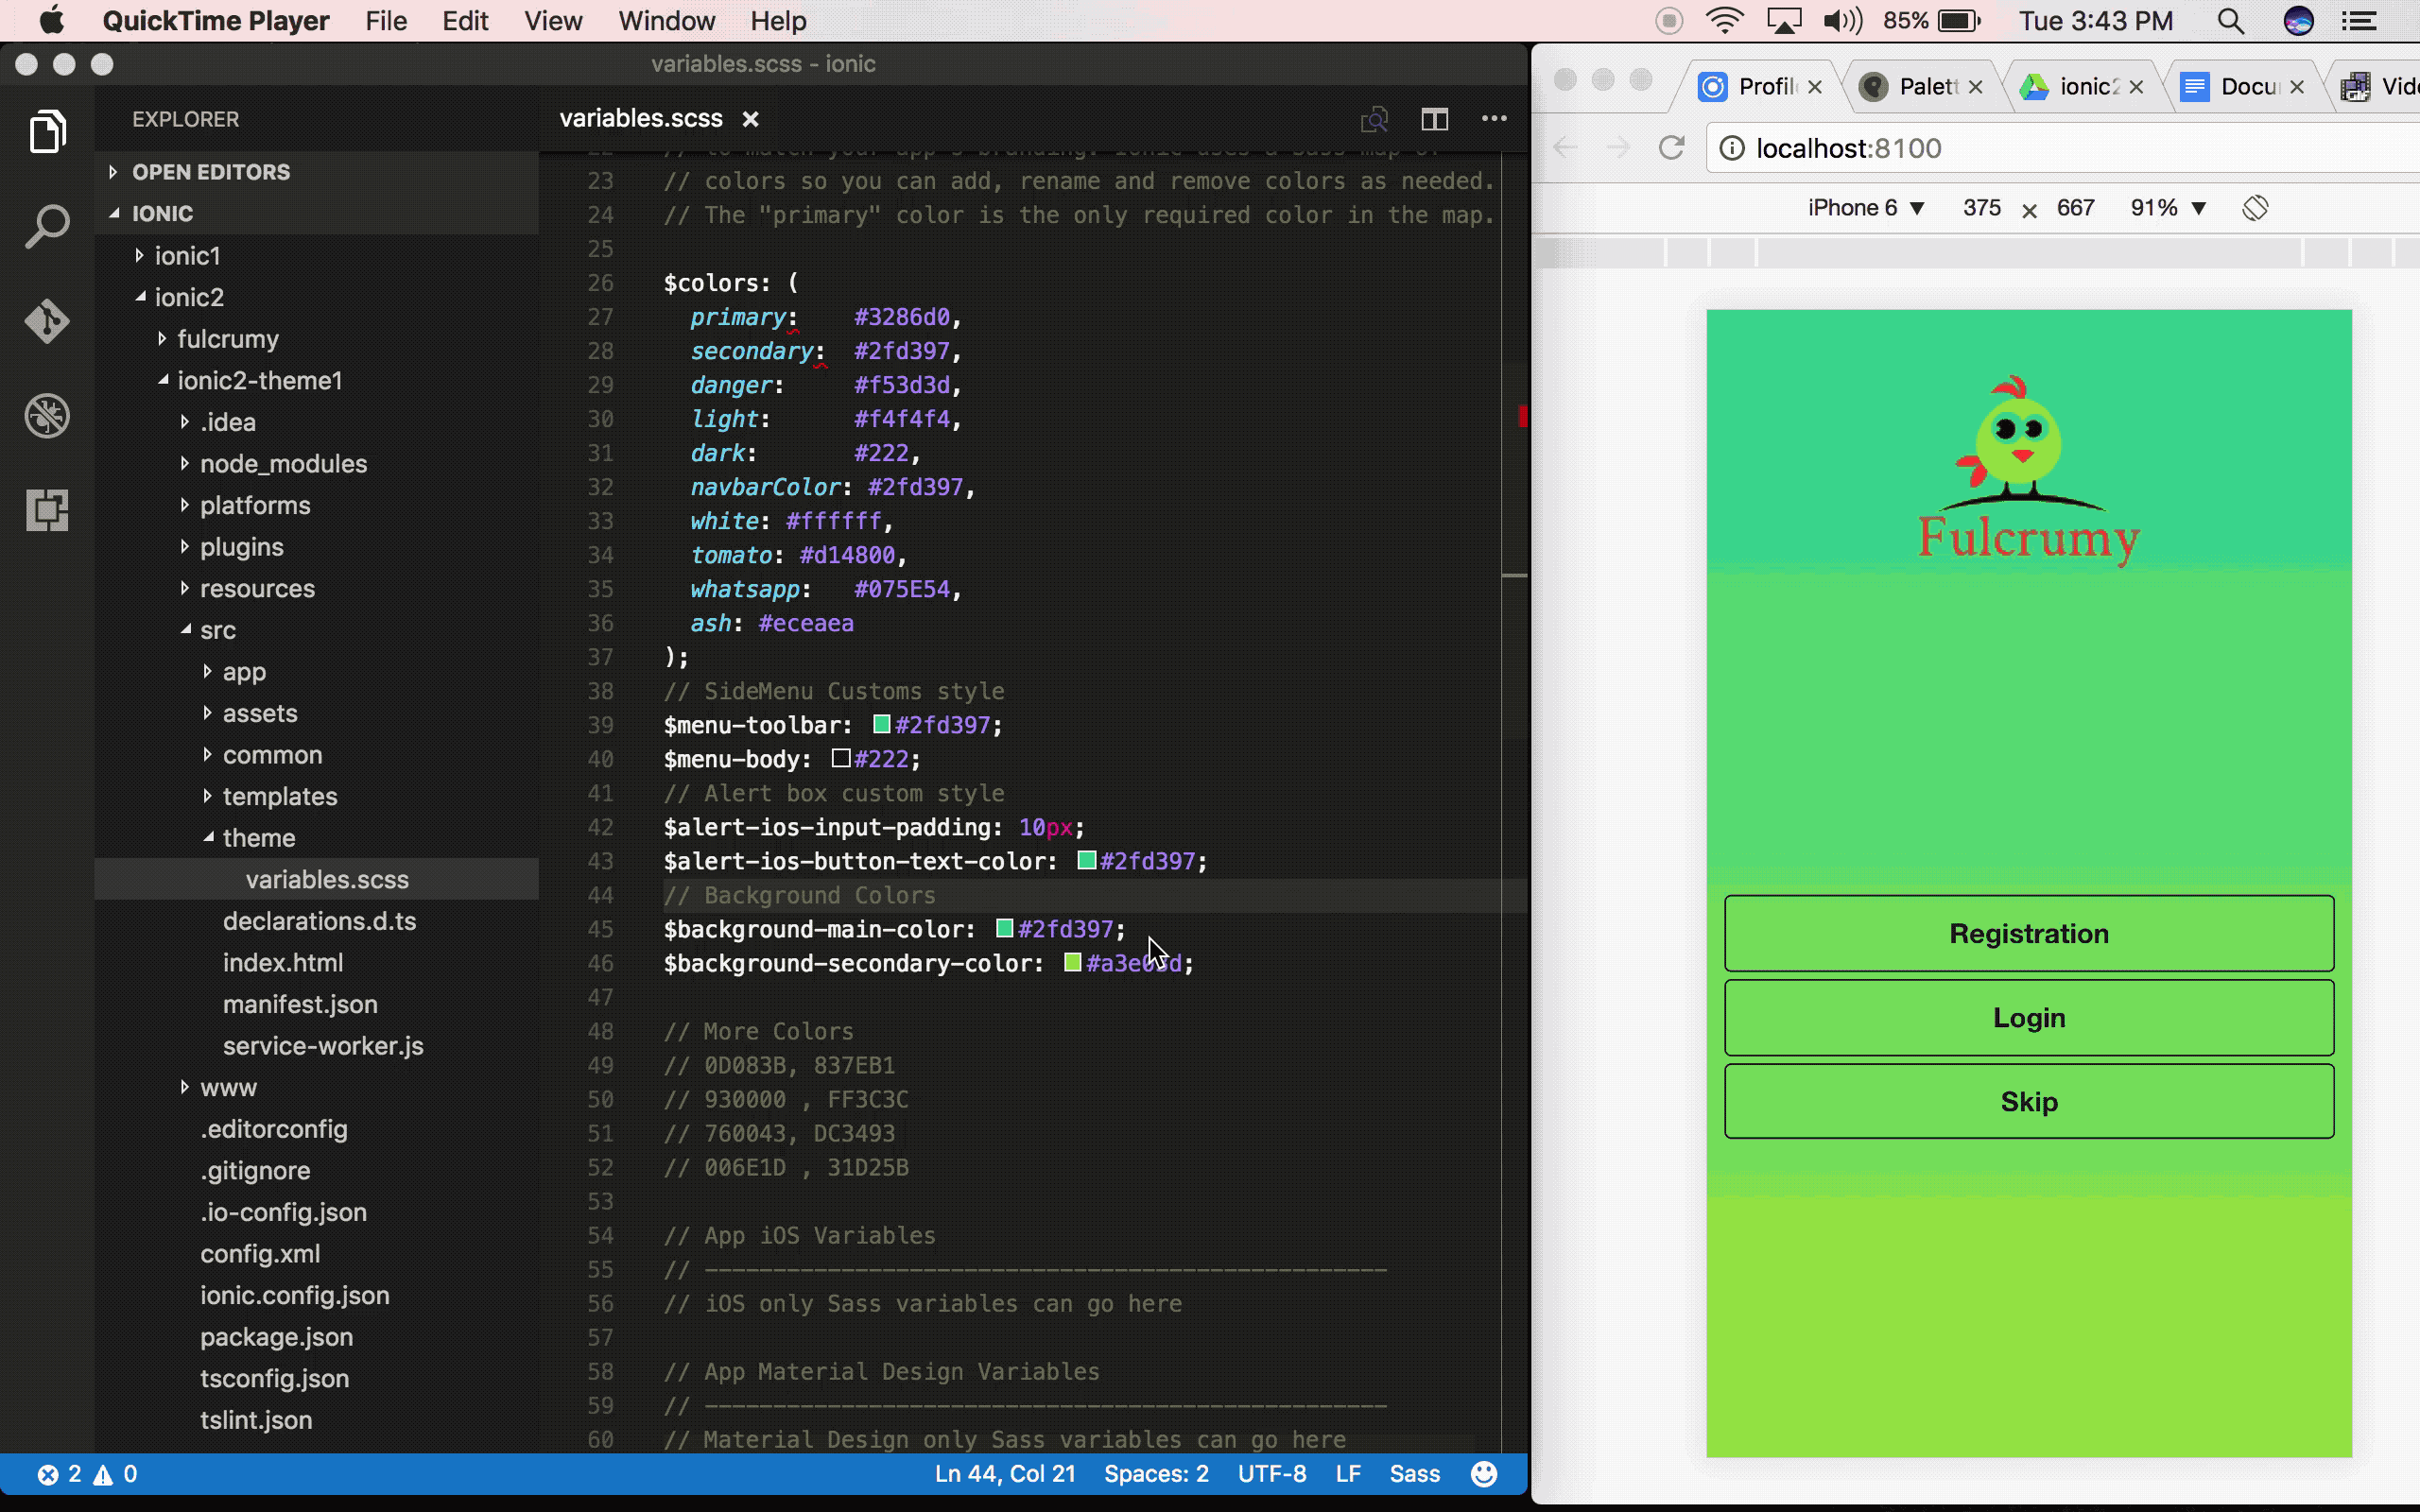The image size is (2420, 1512).
Task: Open the 91% zoom dropdown
Action: click(x=2168, y=208)
